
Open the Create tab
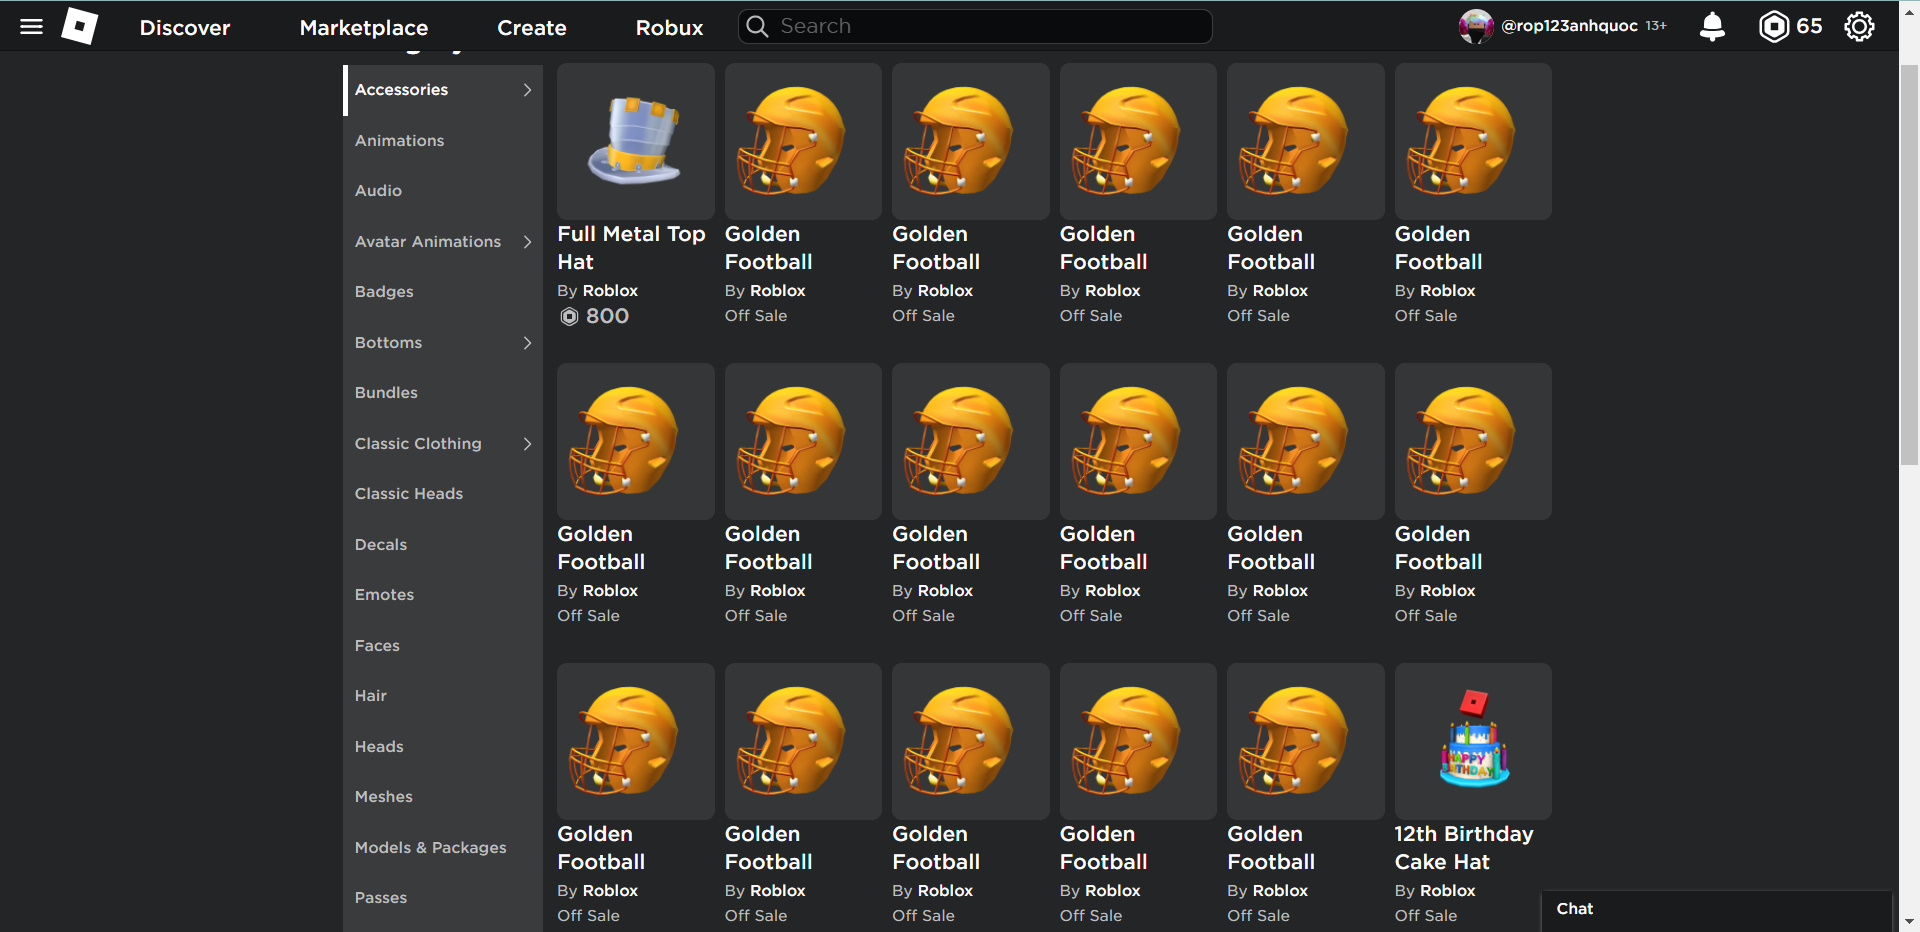coord(532,27)
